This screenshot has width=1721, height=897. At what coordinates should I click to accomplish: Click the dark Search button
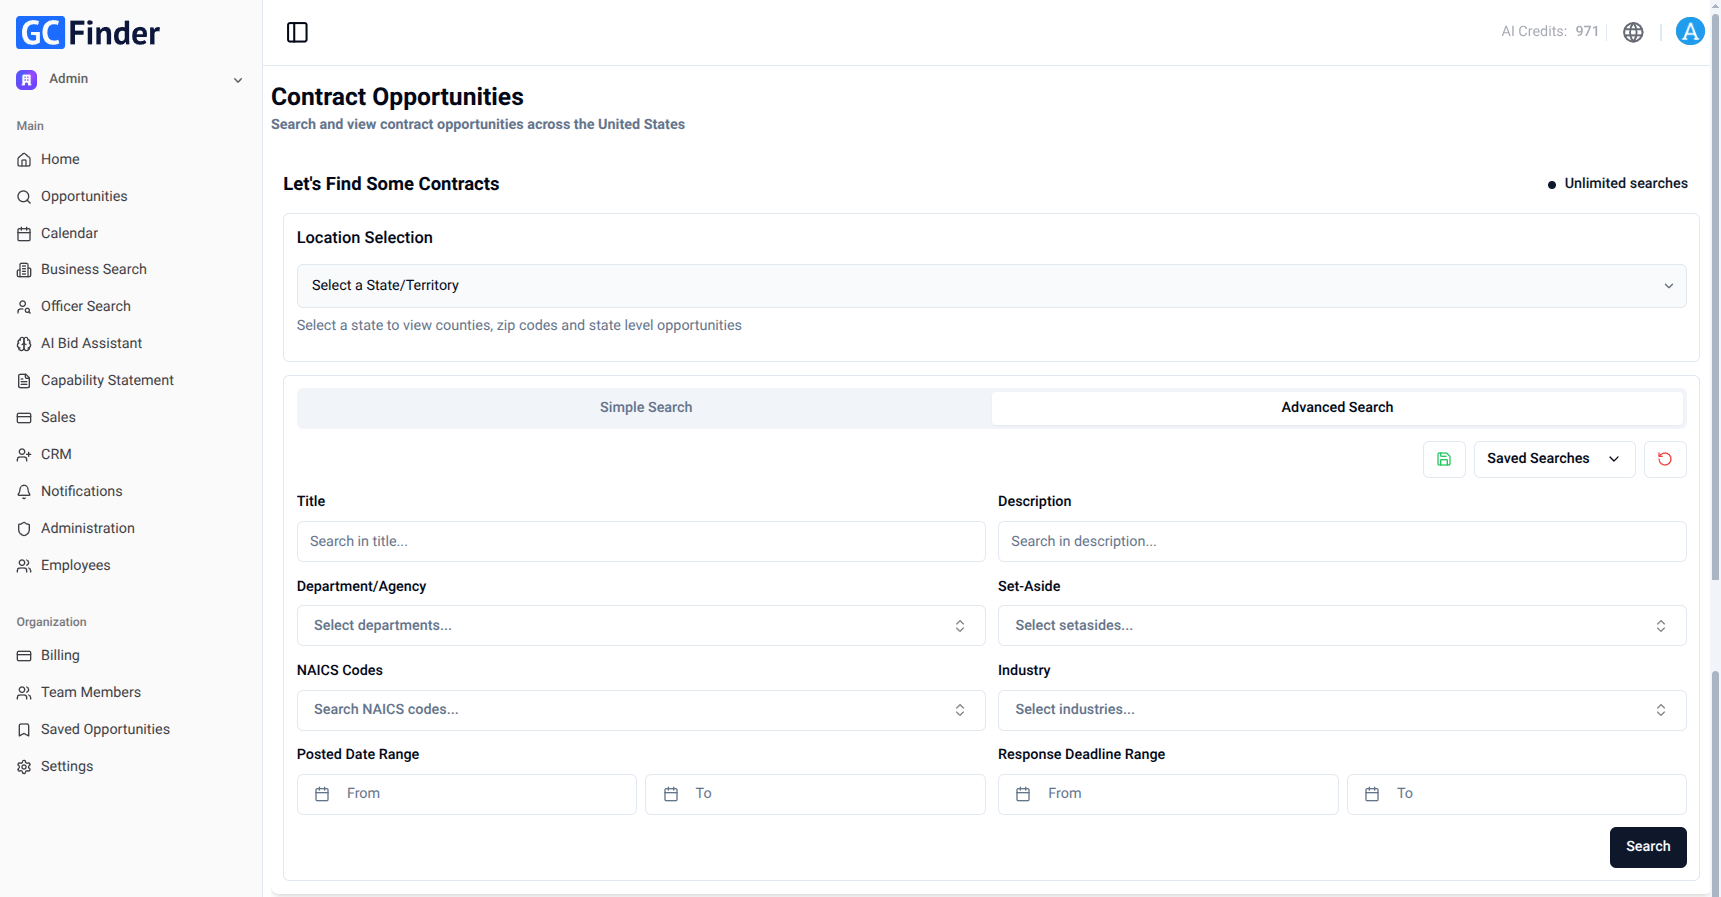[1648, 847]
